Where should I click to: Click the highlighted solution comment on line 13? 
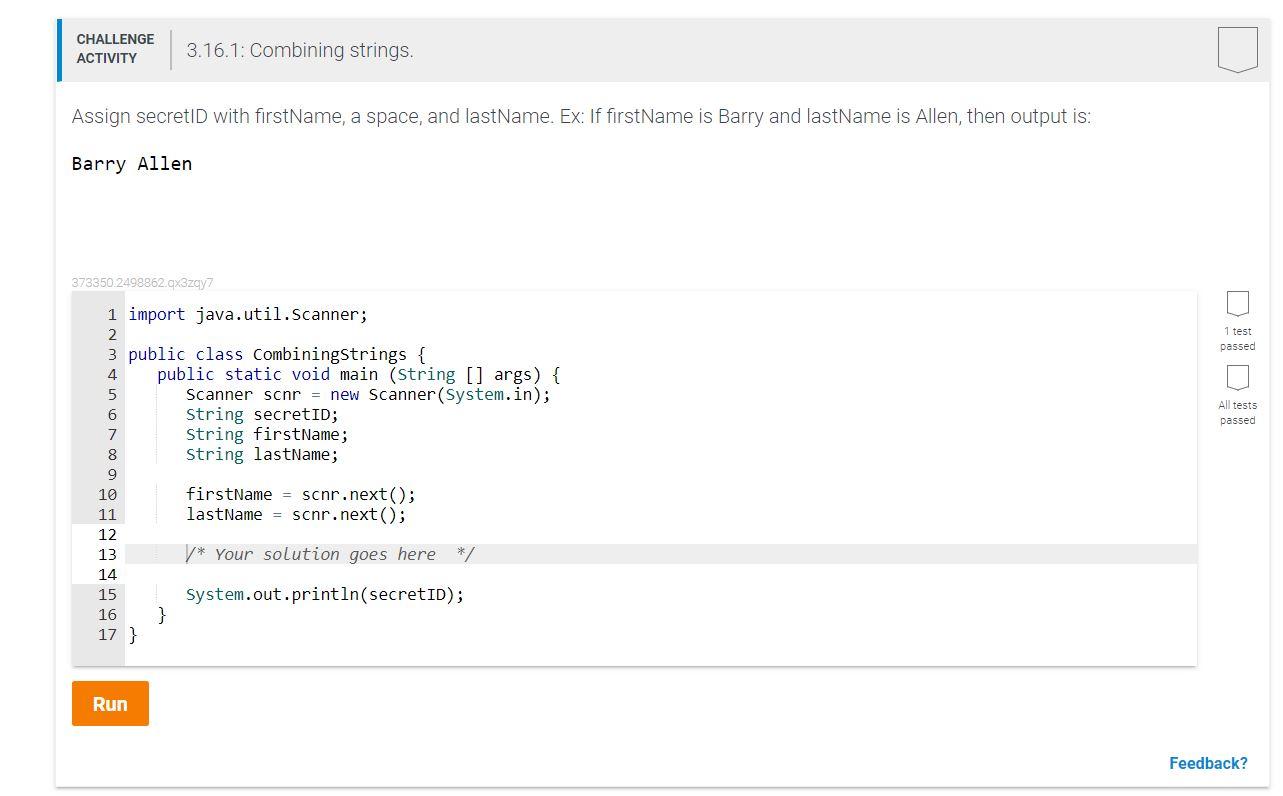pos(330,554)
